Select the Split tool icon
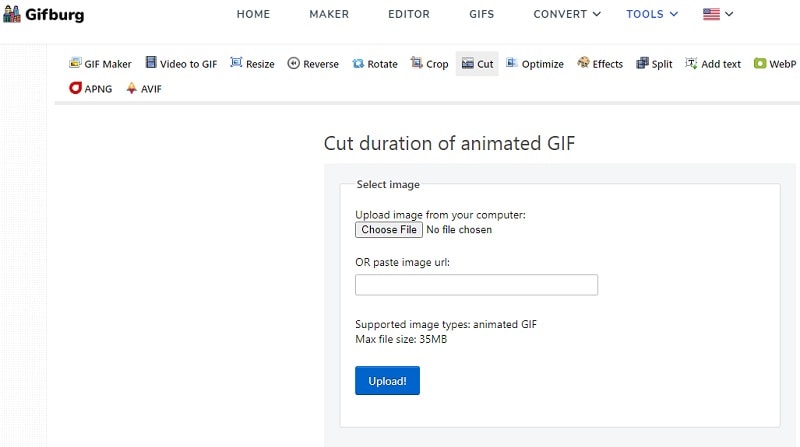The image size is (800, 447). (642, 64)
